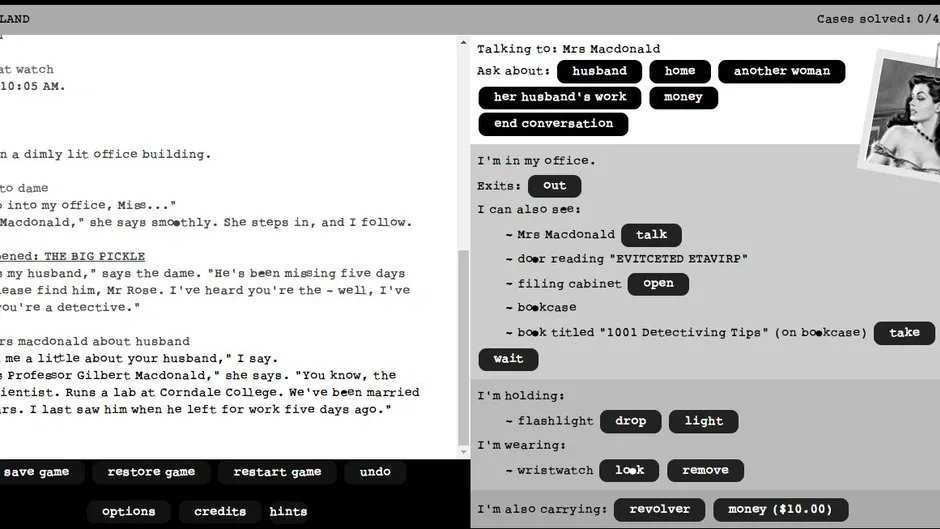Open the options menu
The height and width of the screenshot is (529, 940).
(128, 512)
